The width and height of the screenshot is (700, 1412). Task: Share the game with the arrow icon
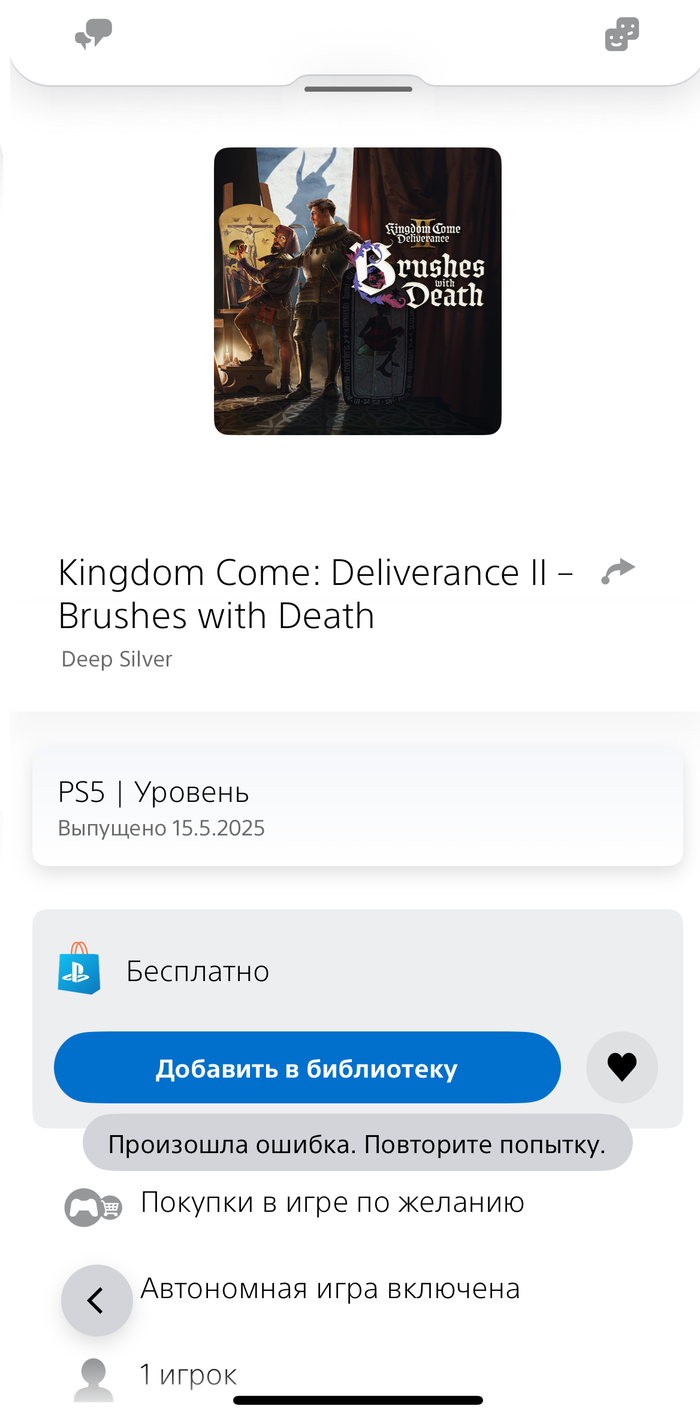(x=618, y=571)
